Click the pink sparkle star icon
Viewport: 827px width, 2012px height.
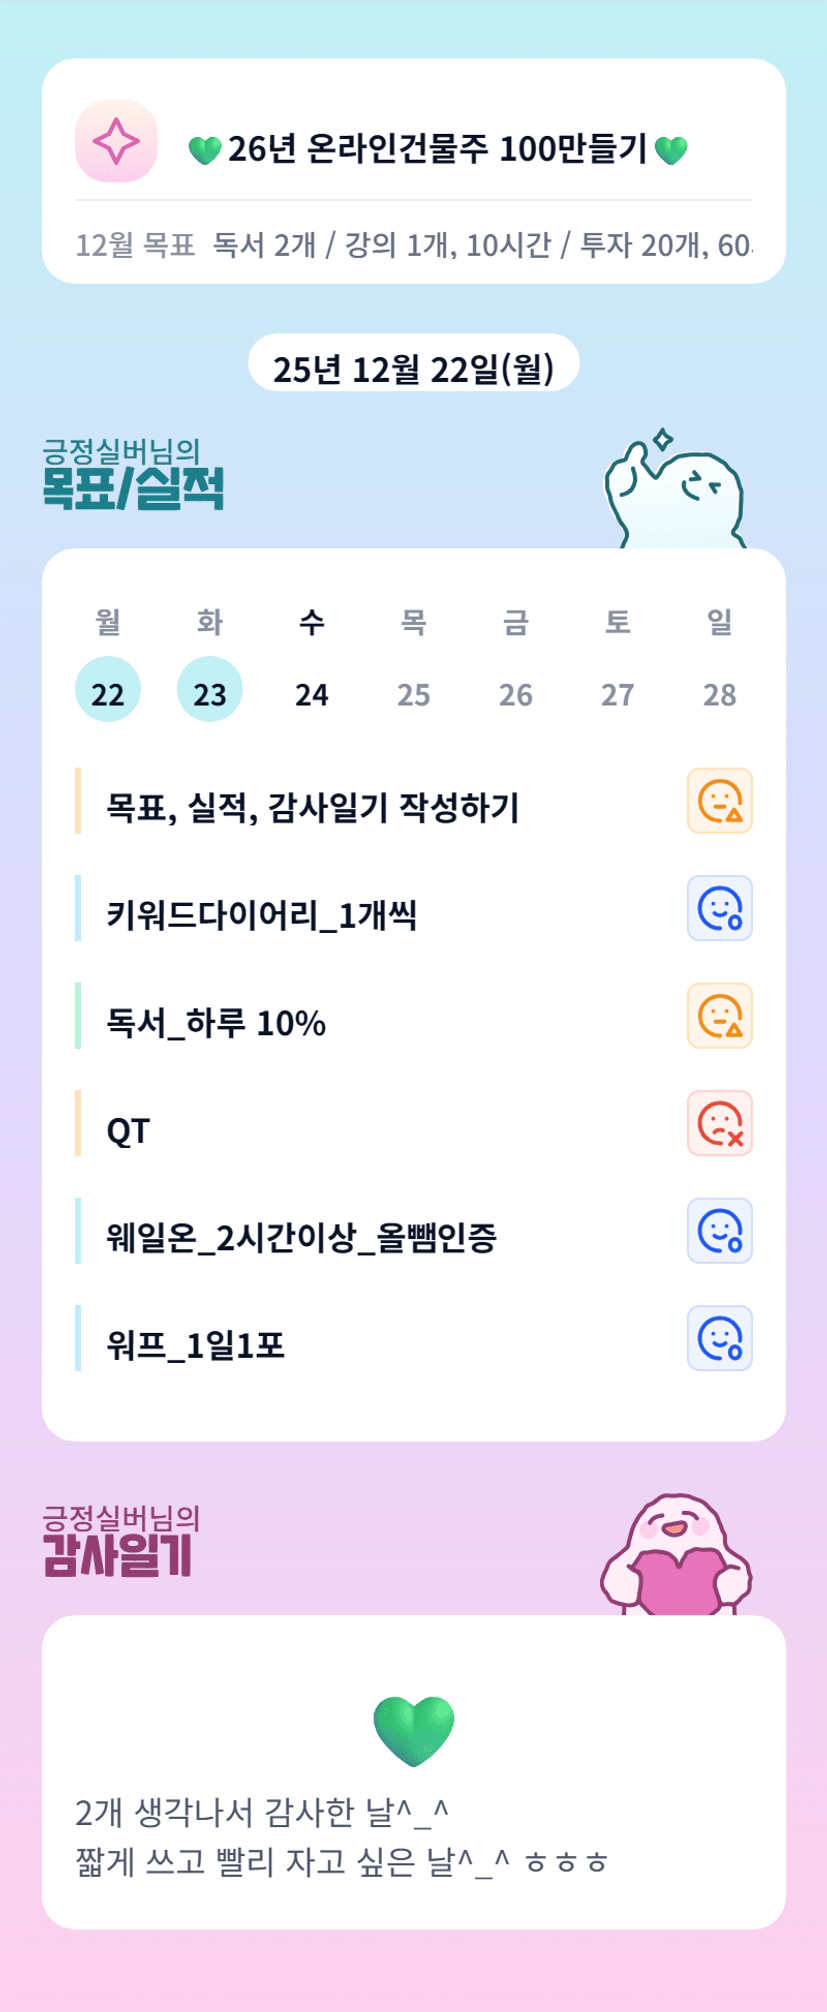point(116,141)
